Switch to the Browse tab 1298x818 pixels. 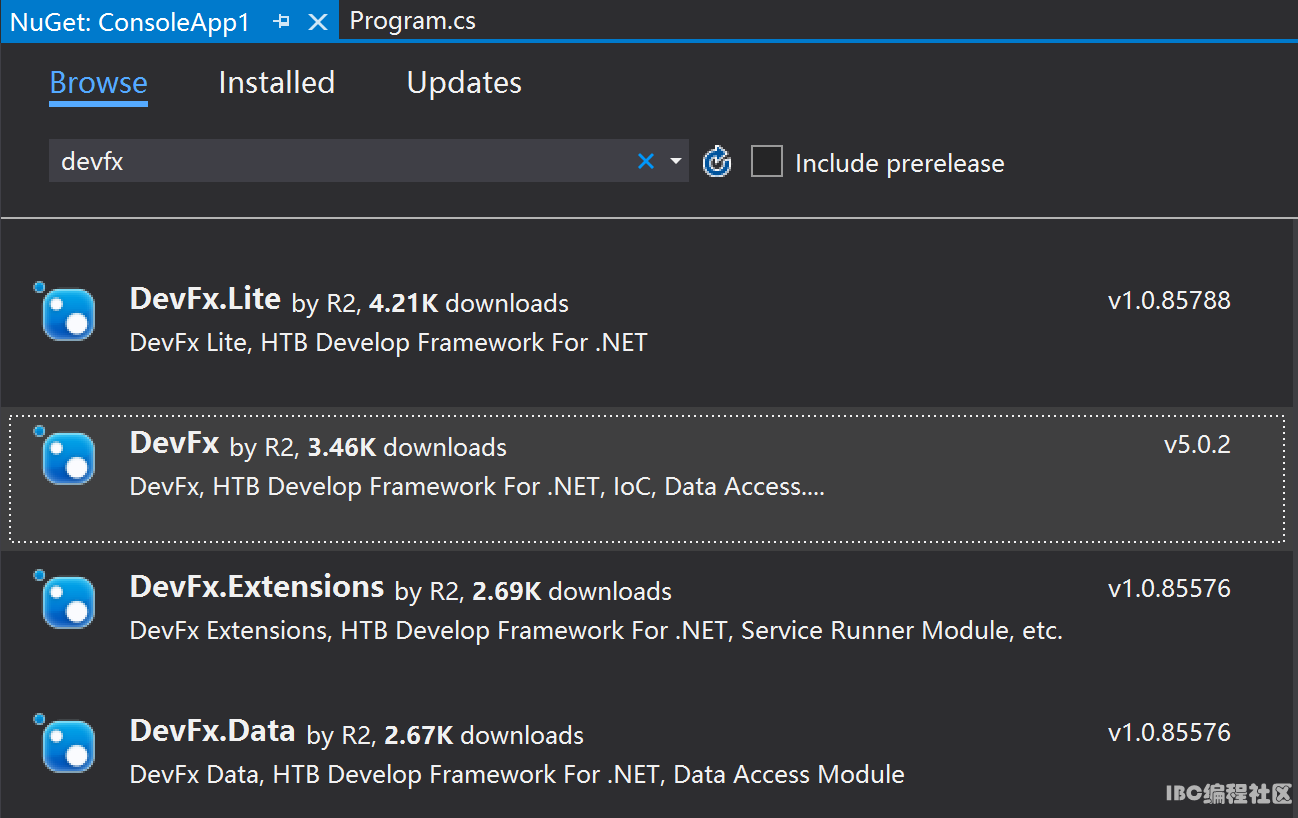coord(98,83)
